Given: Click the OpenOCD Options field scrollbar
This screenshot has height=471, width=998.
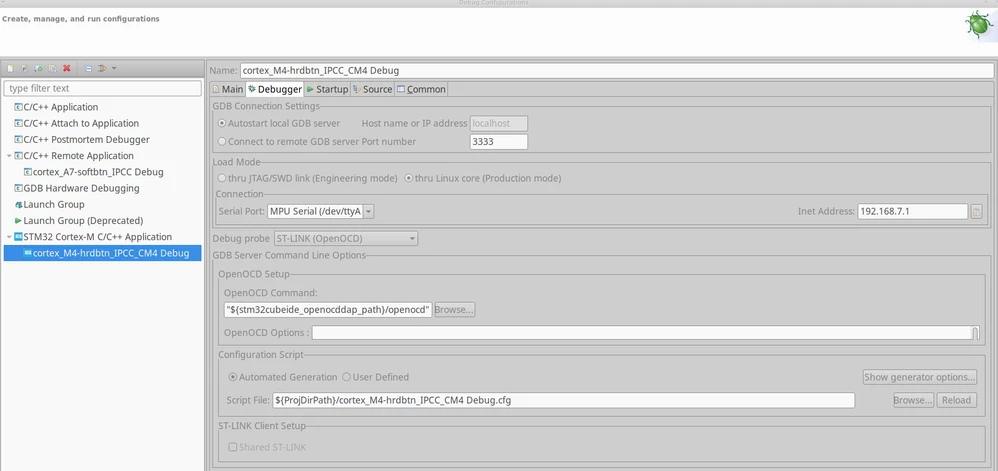Looking at the screenshot, I should click(976, 333).
